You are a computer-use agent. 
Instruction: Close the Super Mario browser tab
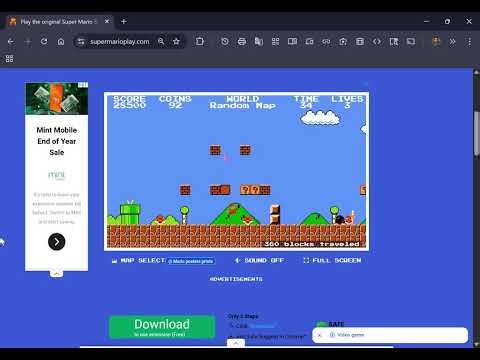point(107,21)
